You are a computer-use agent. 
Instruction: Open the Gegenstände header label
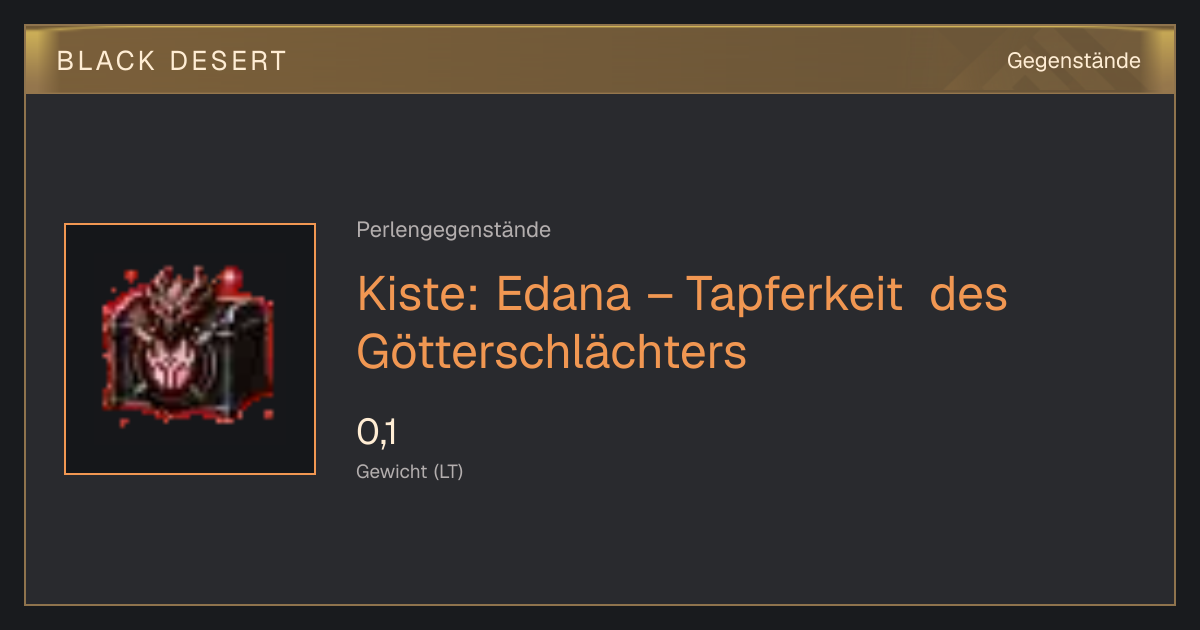tap(1073, 61)
